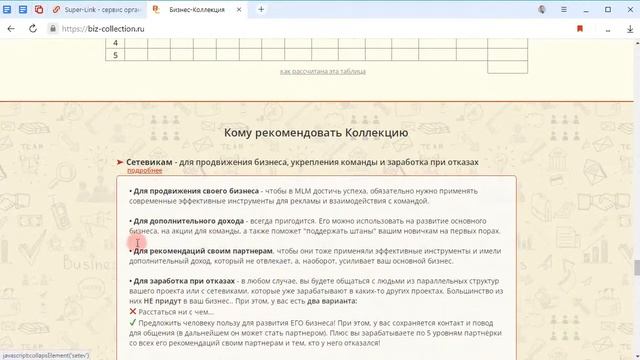Click 'Для дополнительного дохода' text

tap(189, 221)
